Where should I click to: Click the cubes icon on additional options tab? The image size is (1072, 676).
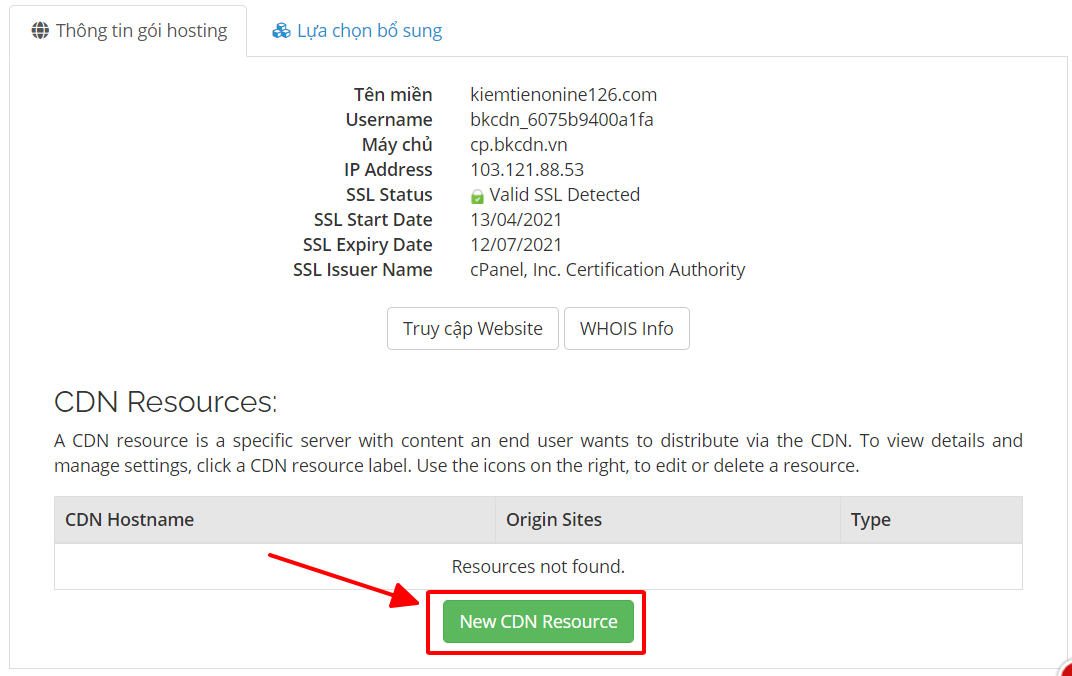(x=281, y=31)
